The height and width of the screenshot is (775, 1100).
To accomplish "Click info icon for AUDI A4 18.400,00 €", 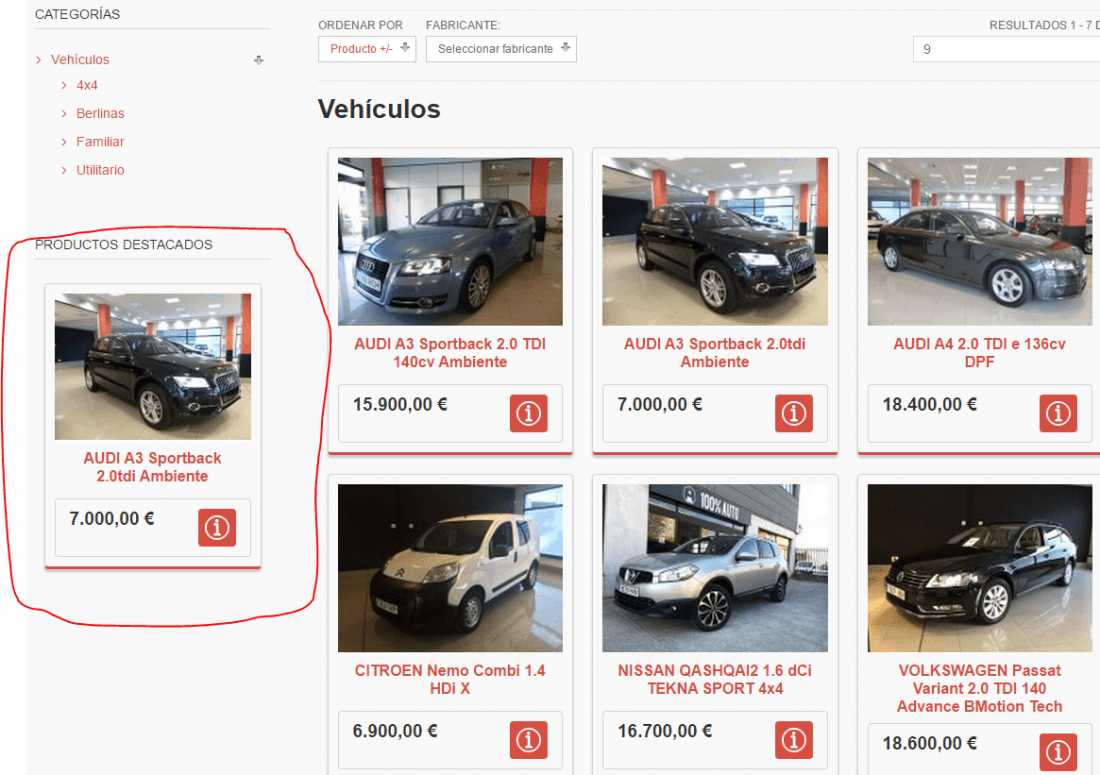I will tap(1058, 413).
